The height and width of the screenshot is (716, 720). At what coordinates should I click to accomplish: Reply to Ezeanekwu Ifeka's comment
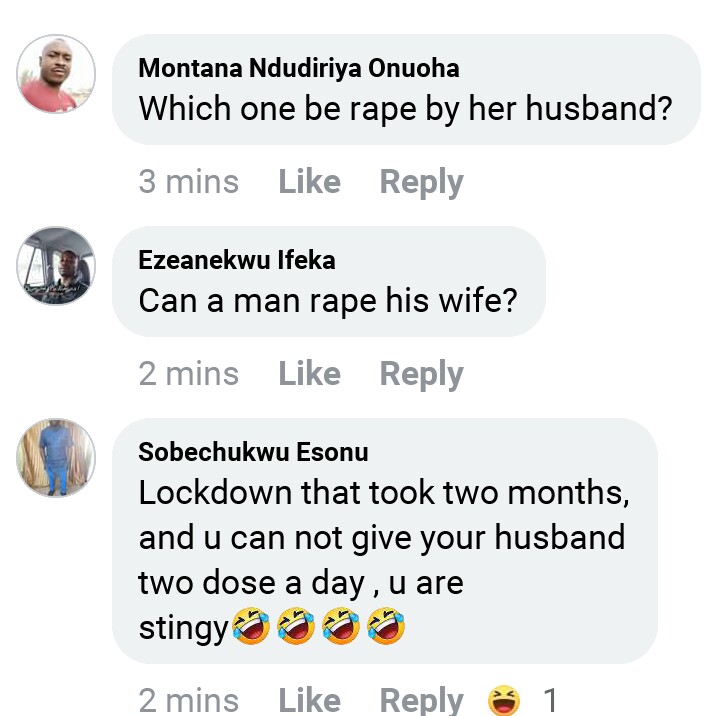421,374
